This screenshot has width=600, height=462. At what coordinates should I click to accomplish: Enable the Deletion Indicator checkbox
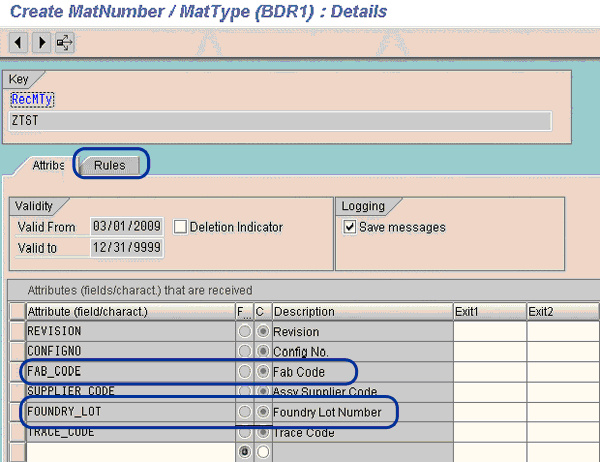tap(181, 227)
